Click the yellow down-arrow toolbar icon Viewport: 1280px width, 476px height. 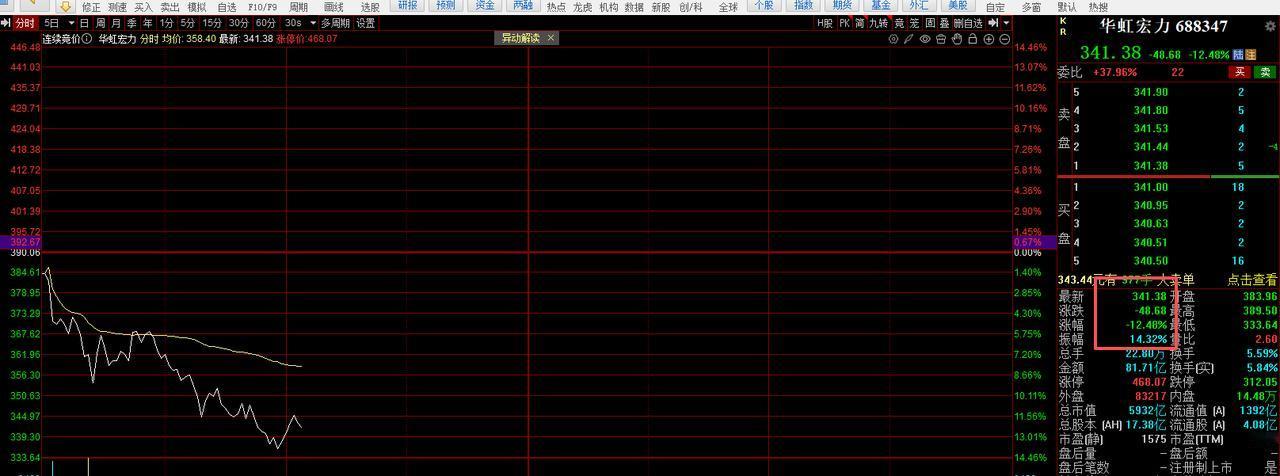point(64,6)
